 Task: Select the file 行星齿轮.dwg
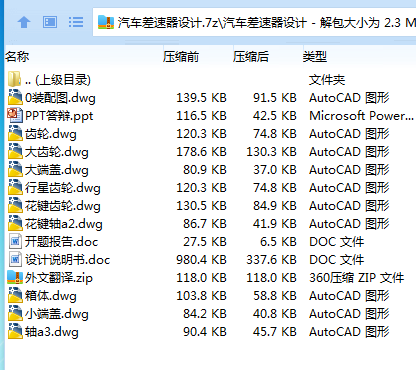[x=63, y=188]
